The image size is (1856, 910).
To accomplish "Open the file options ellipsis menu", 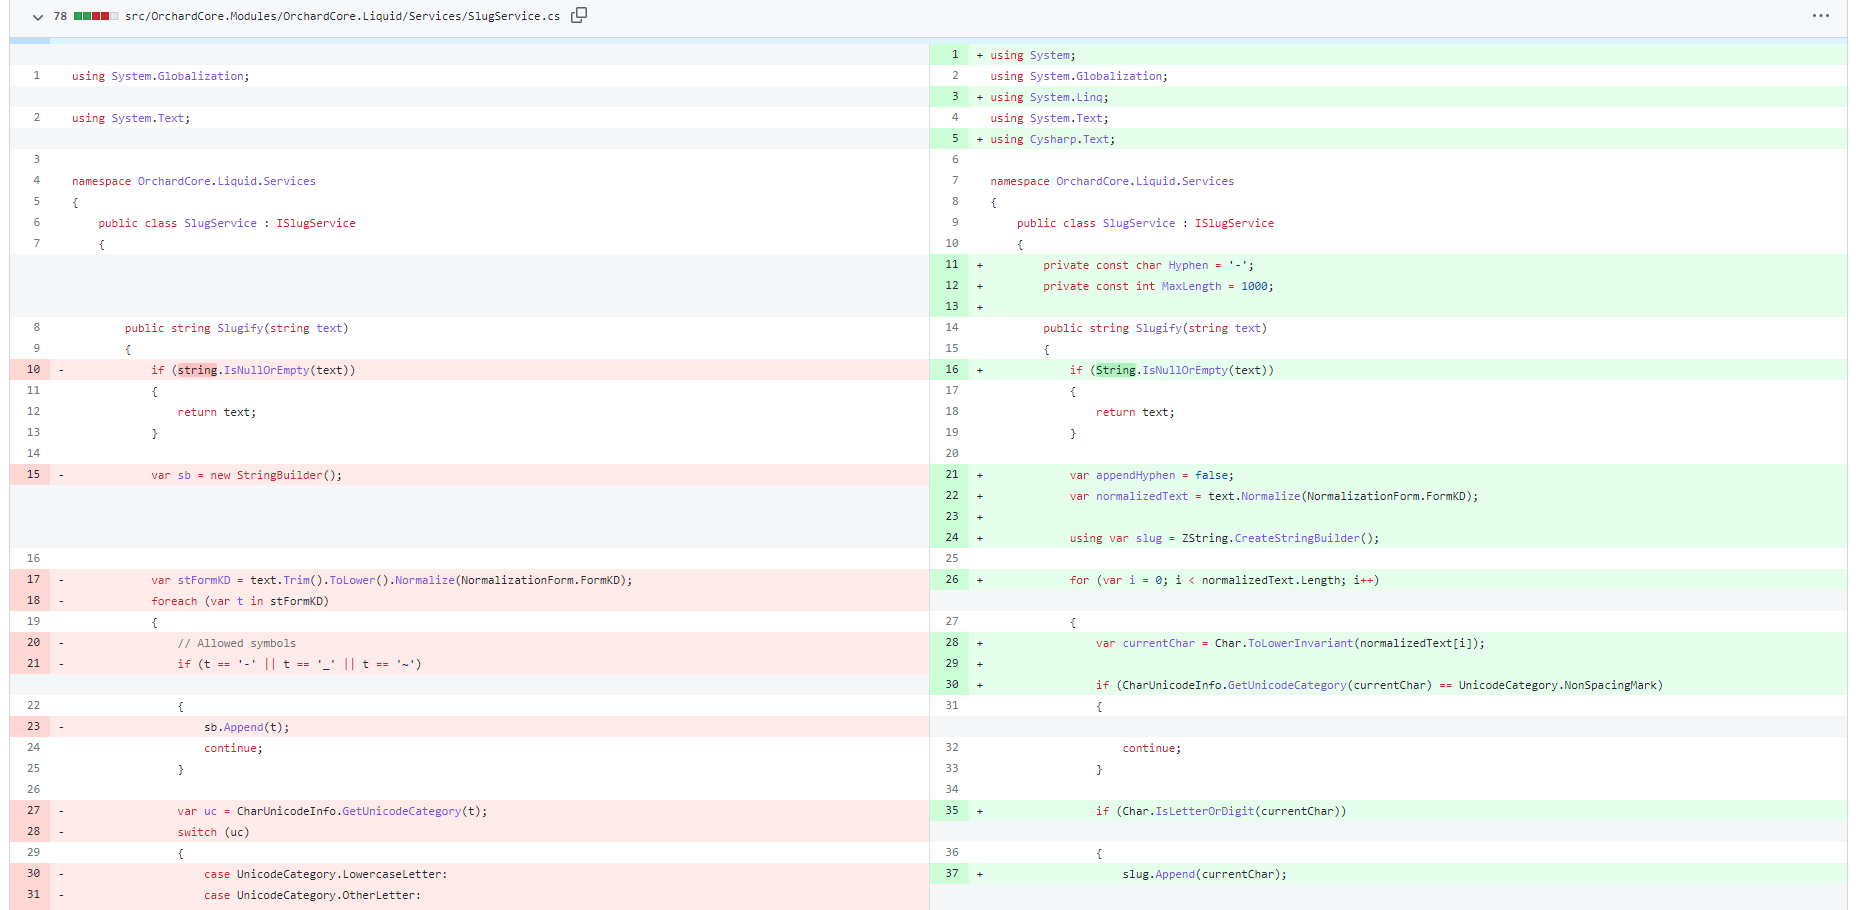I will coord(1821,16).
